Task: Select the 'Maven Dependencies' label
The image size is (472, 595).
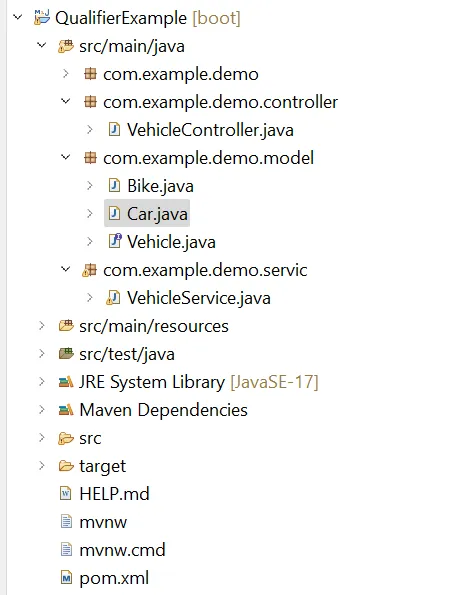Action: (164, 410)
